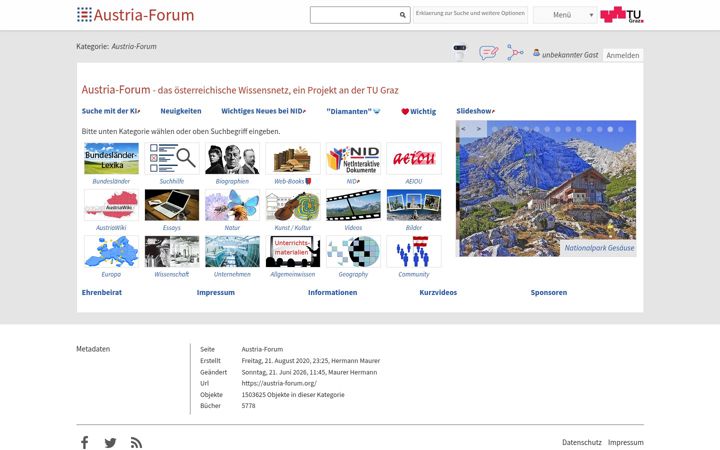Open Suche mit der KI
The height and width of the screenshot is (450, 720).
[x=111, y=111]
